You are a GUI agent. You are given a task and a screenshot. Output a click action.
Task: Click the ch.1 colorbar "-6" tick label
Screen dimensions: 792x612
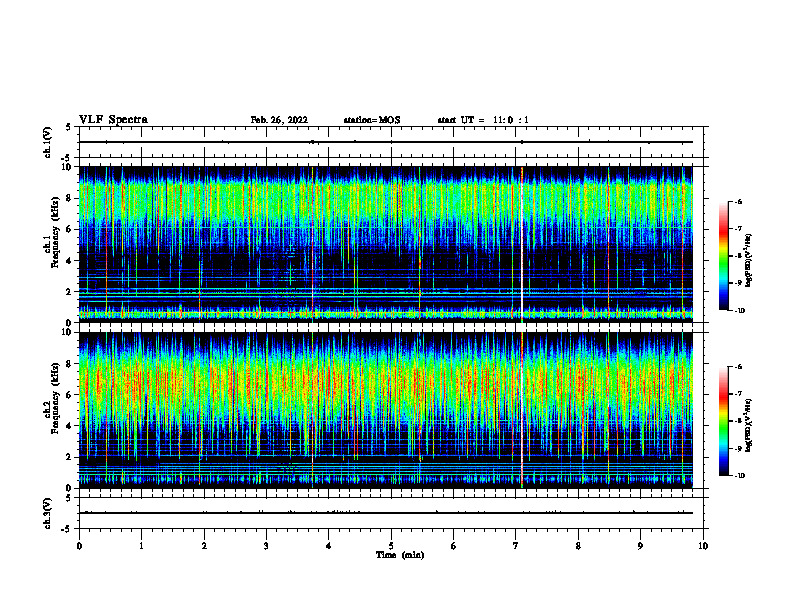point(738,201)
